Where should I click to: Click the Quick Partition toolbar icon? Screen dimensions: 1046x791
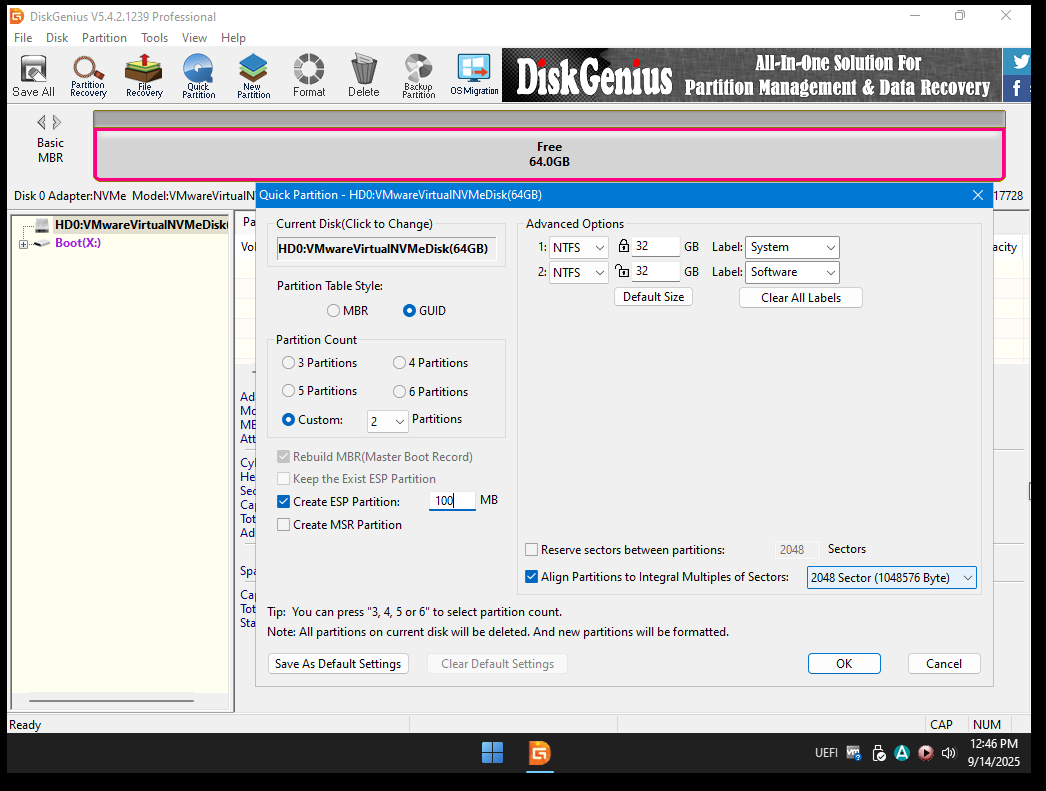coord(199,76)
